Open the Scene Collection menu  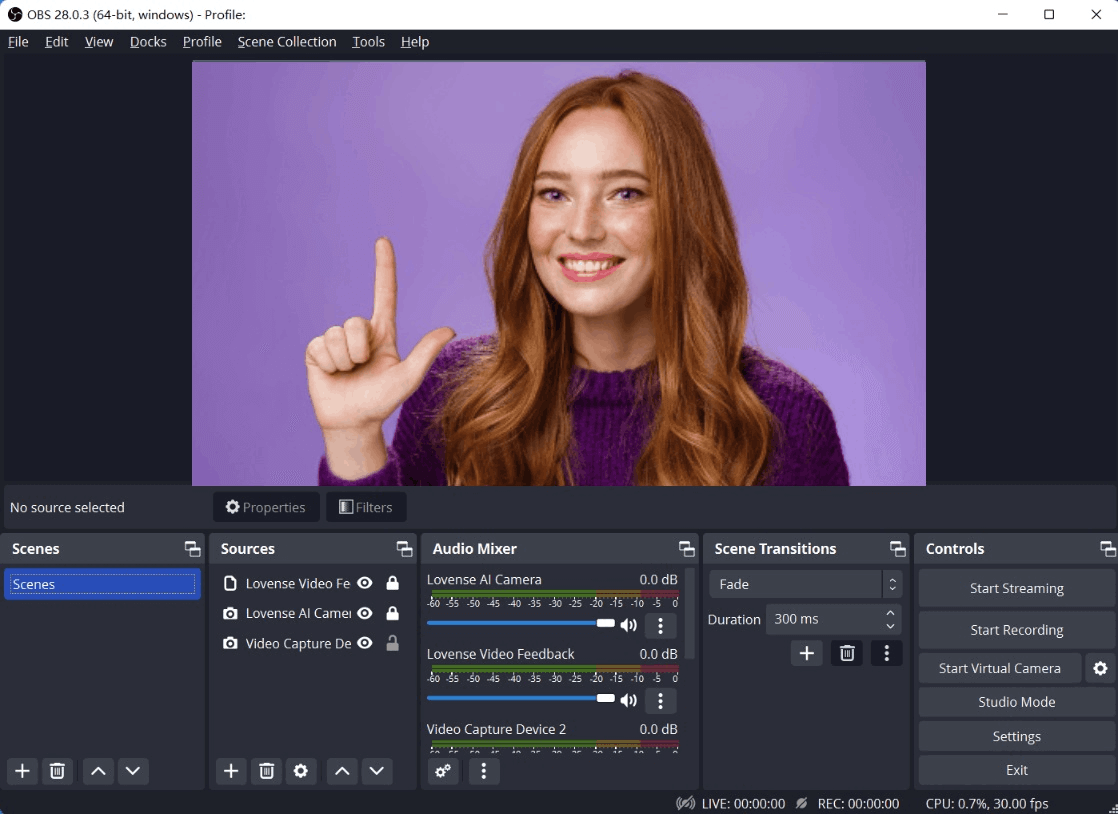286,42
